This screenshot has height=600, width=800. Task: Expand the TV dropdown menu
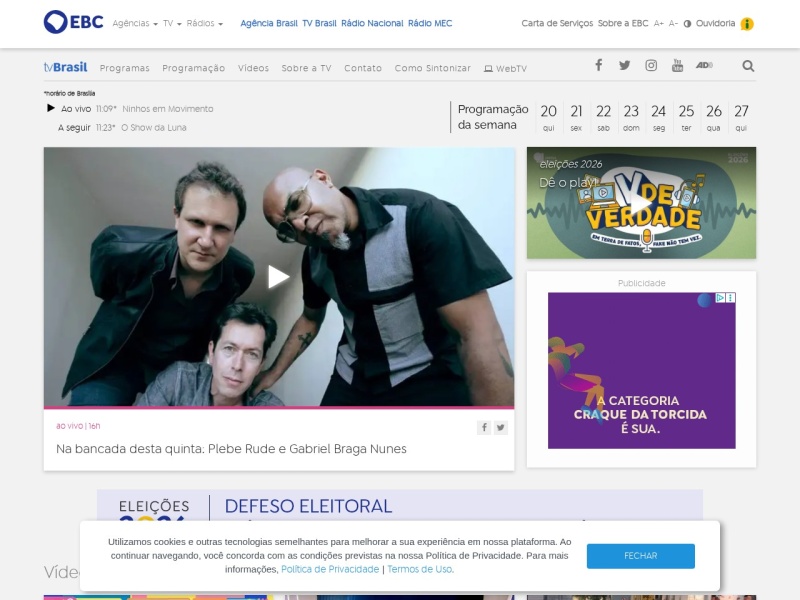(172, 23)
